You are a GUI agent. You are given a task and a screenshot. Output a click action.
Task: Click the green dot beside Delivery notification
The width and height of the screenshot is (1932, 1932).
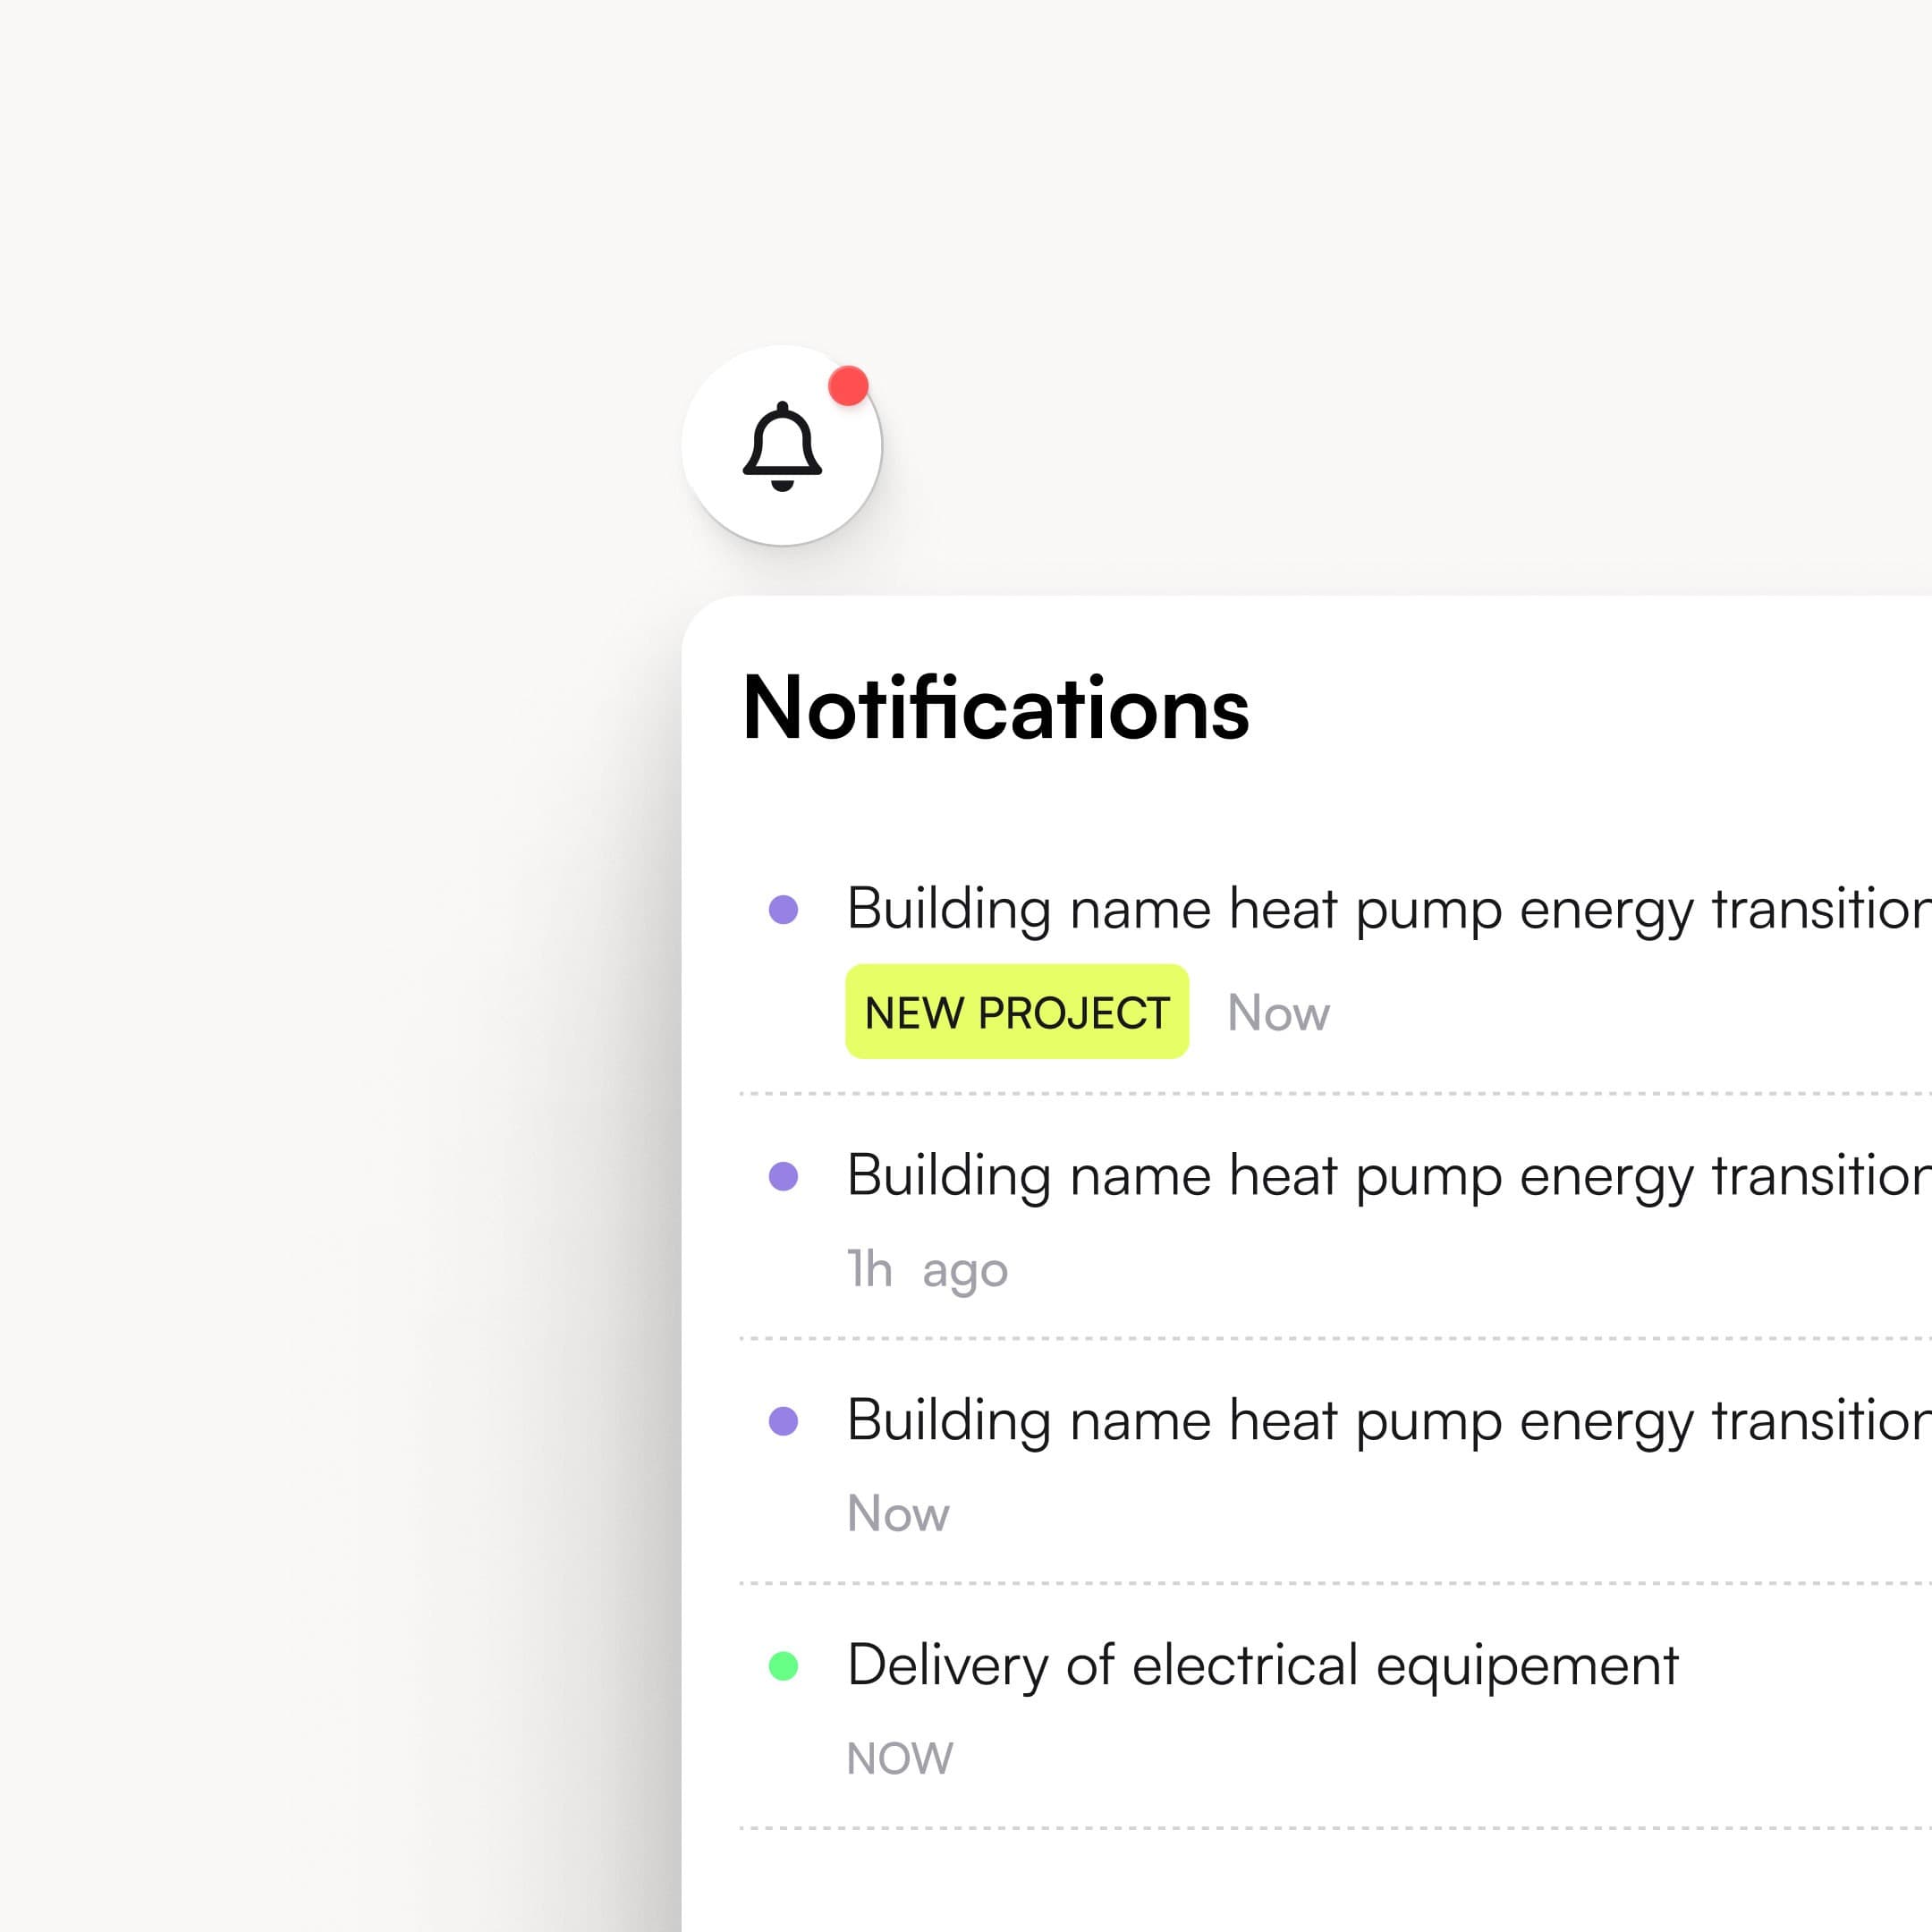pos(783,1666)
